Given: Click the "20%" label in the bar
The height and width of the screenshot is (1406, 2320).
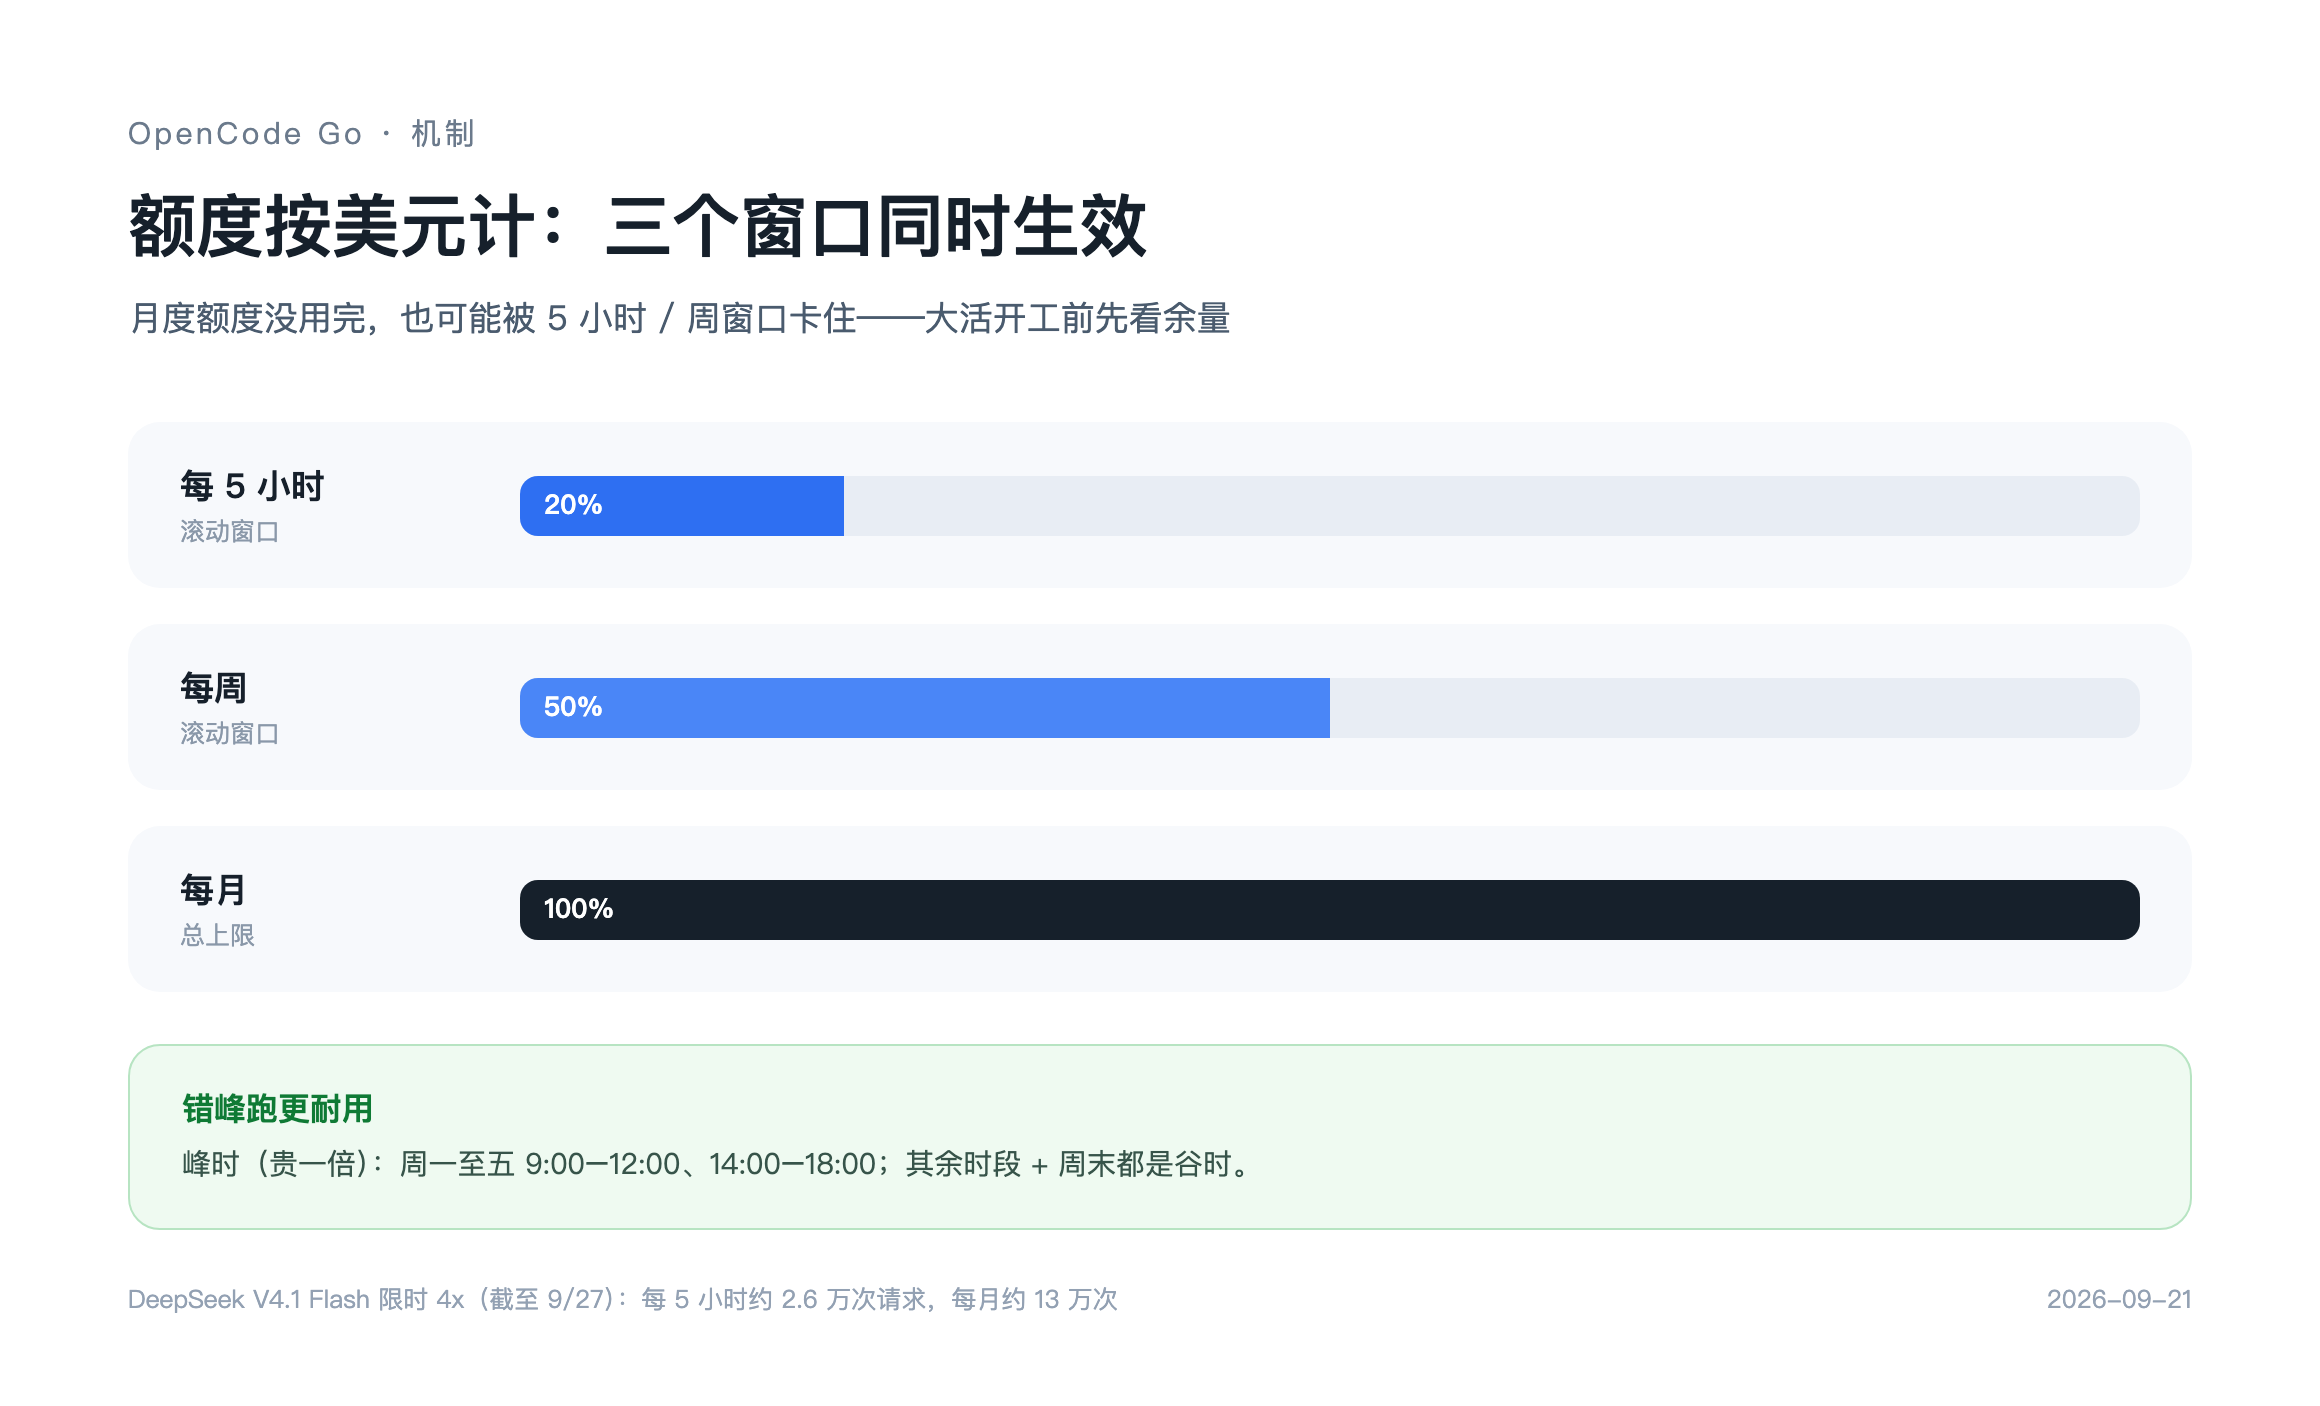Looking at the screenshot, I should 573,505.
